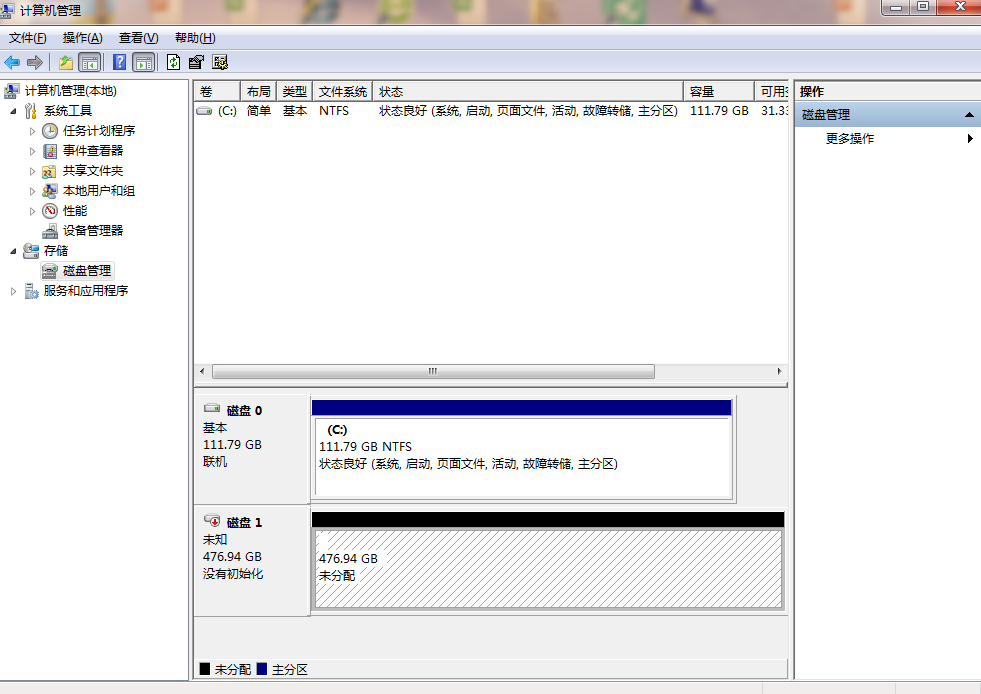Open the 文件(F) menu

tap(28, 38)
